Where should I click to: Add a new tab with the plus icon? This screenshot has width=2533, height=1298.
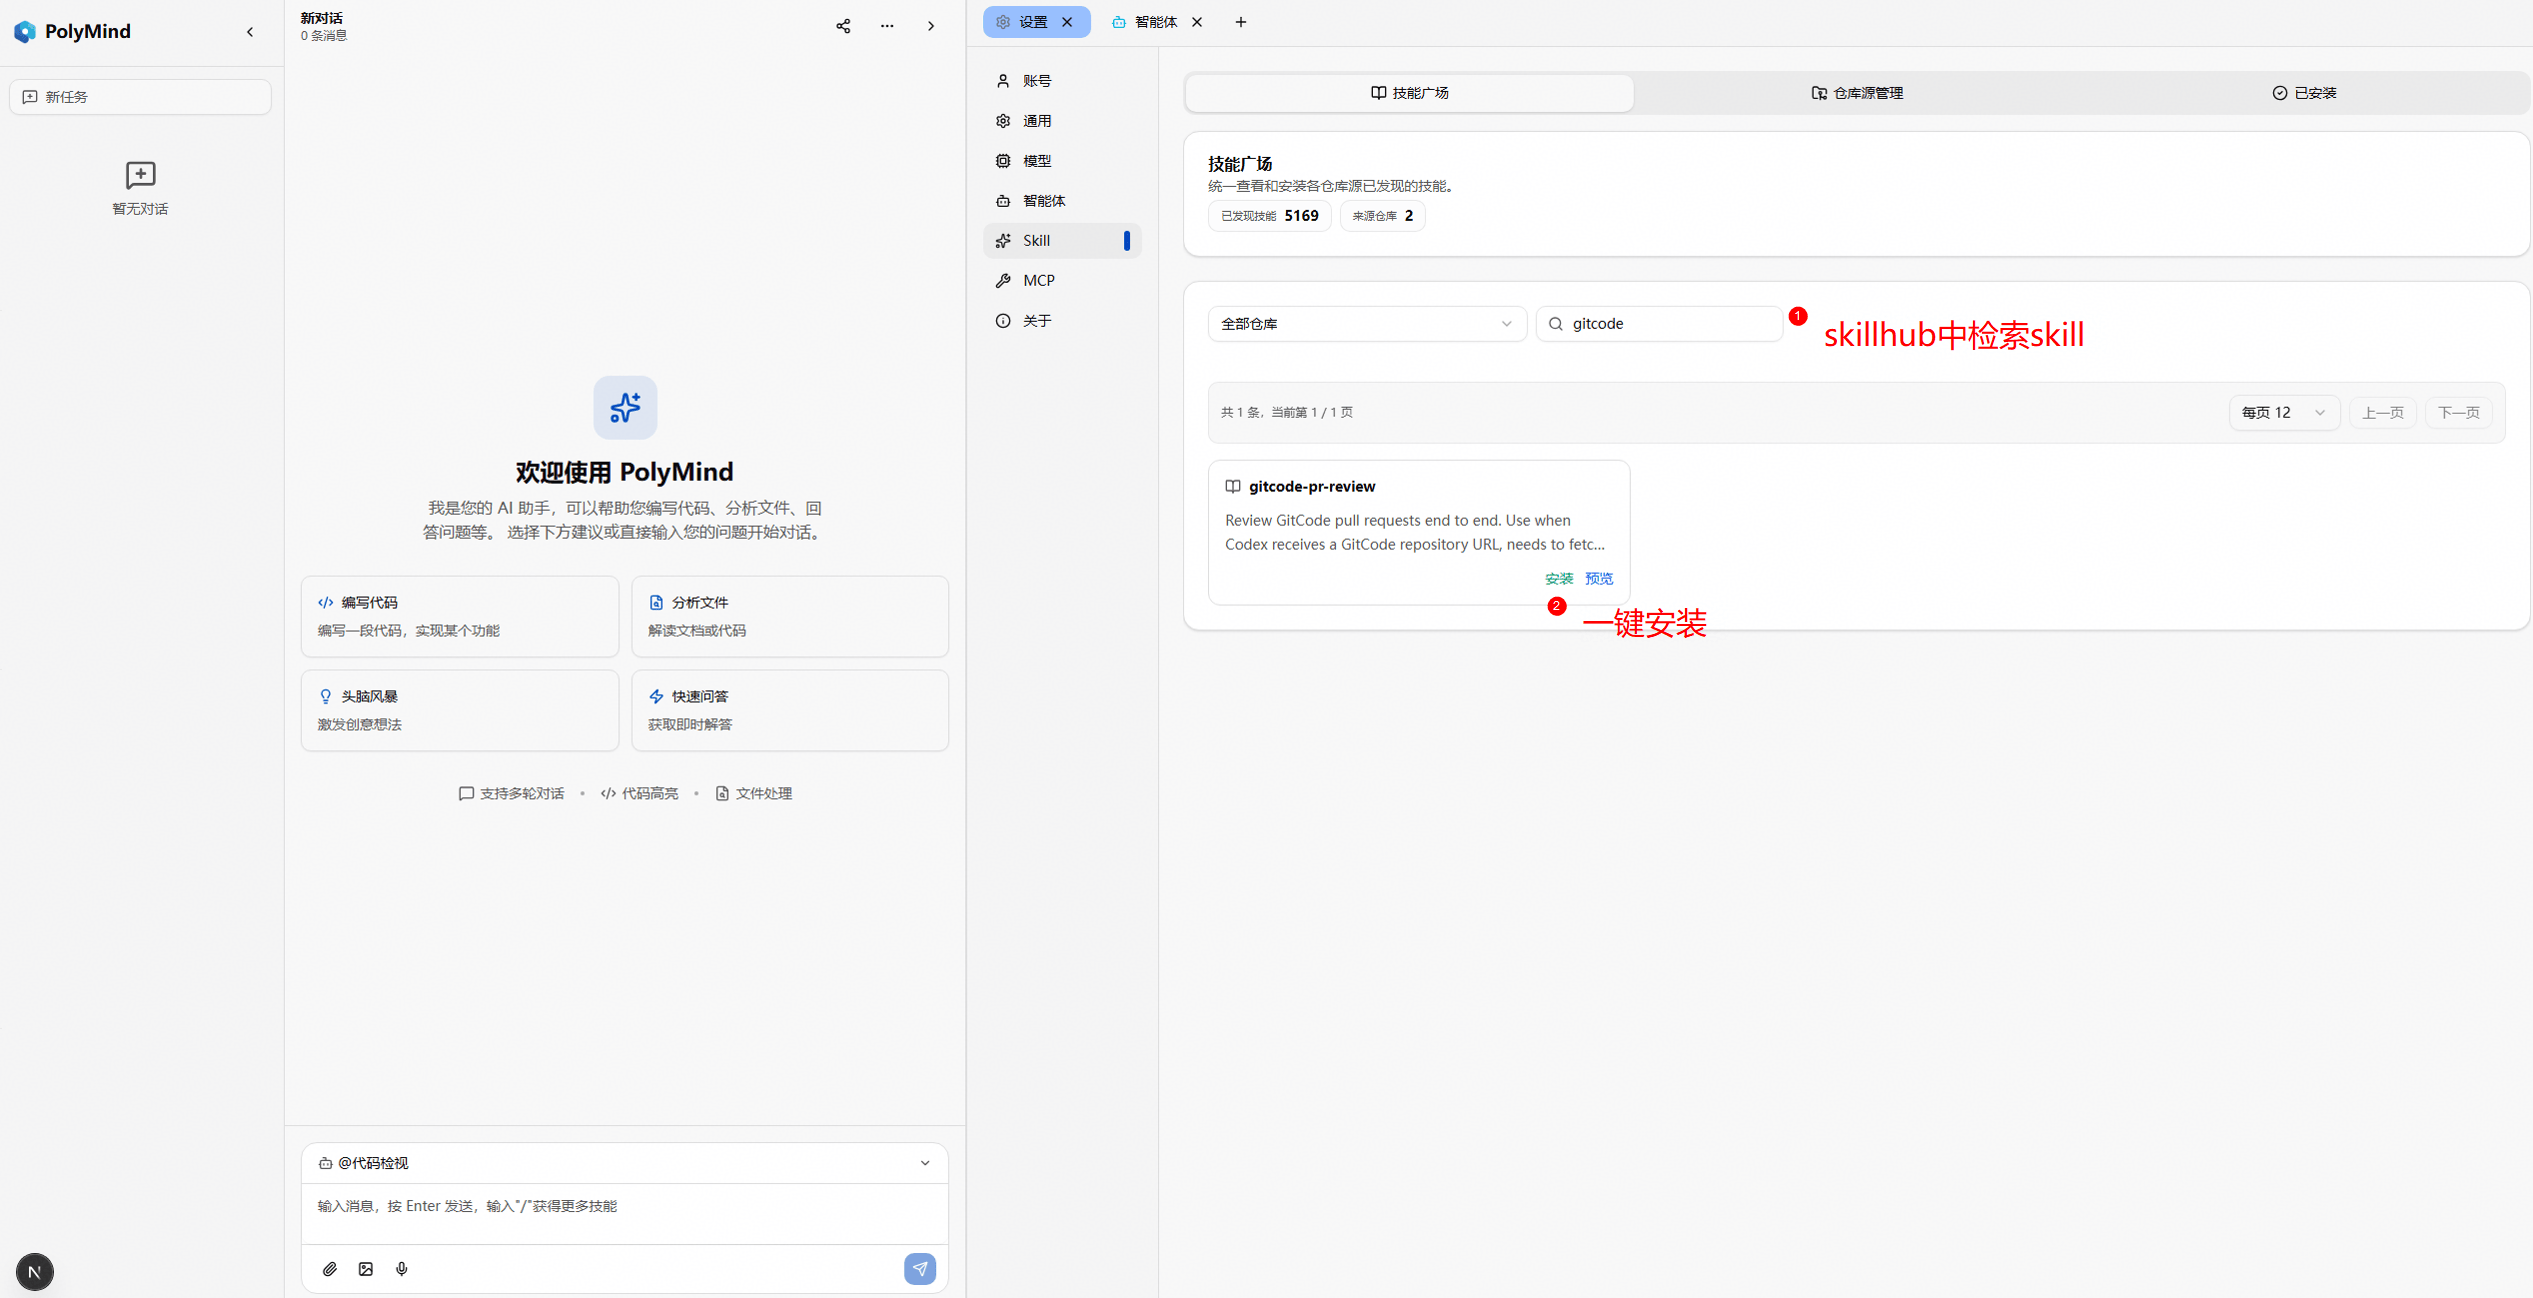(x=1241, y=22)
